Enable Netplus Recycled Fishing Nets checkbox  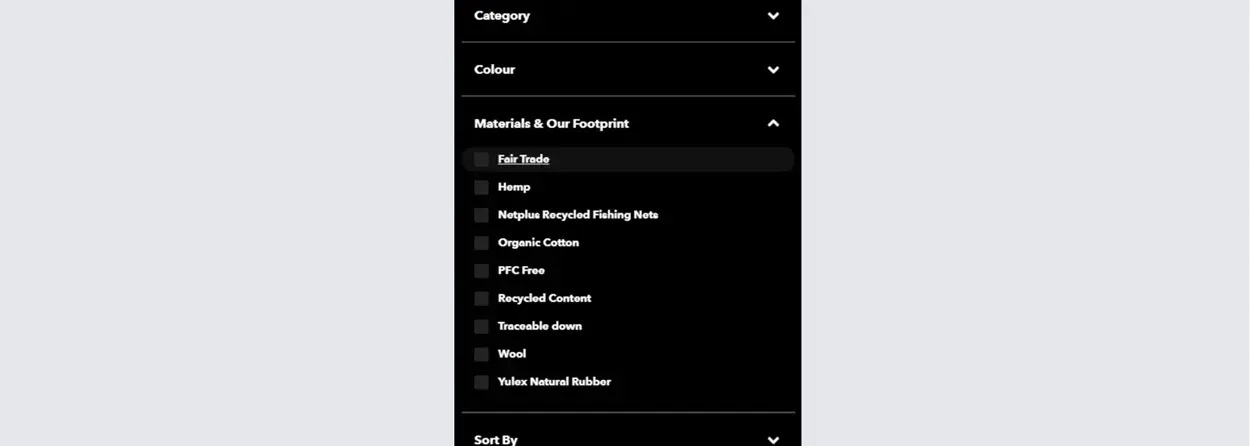pyautogui.click(x=481, y=215)
